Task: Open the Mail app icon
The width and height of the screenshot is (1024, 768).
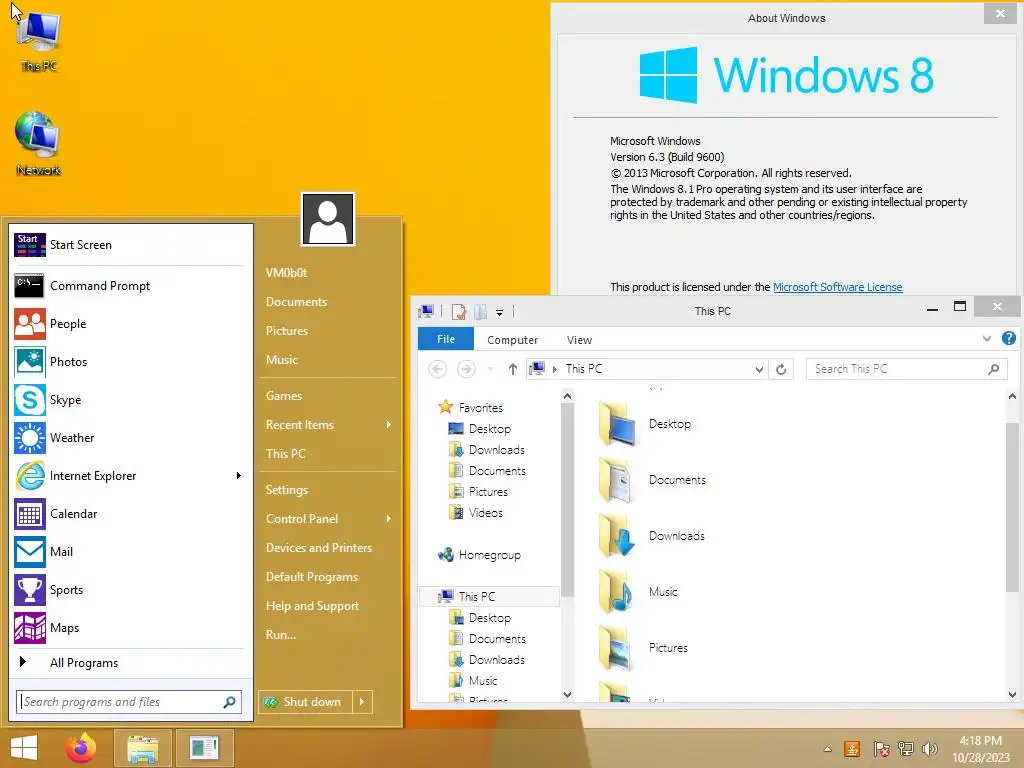Action: [x=30, y=552]
